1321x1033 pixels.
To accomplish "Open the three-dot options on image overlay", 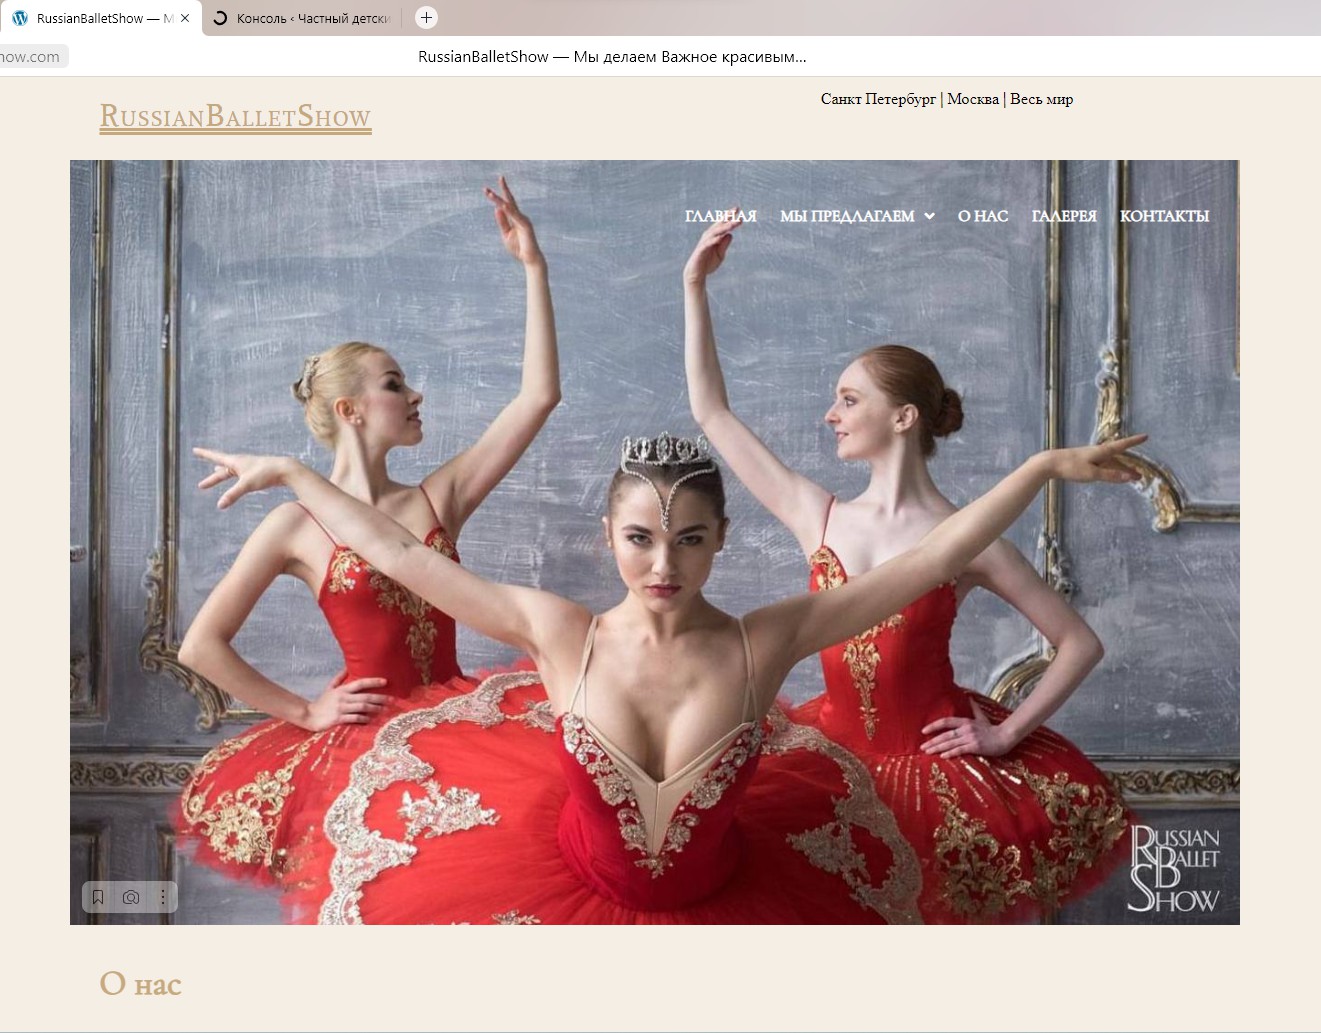I will tap(163, 897).
